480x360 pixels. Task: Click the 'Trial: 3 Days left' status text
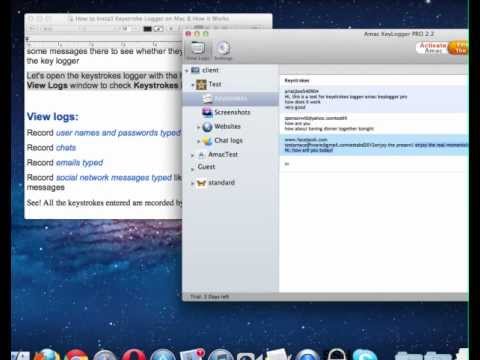(209, 297)
